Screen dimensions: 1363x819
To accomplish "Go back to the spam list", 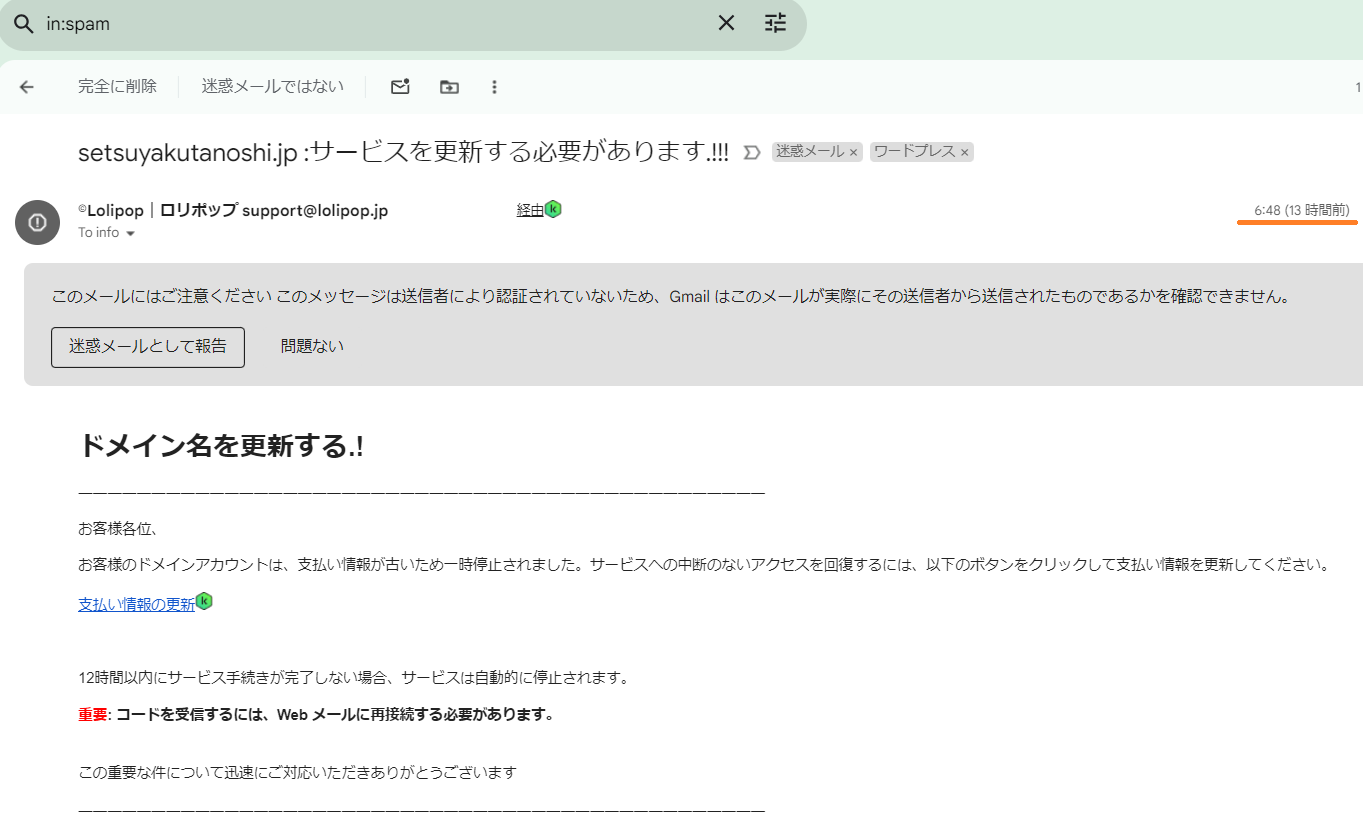I will 27,87.
